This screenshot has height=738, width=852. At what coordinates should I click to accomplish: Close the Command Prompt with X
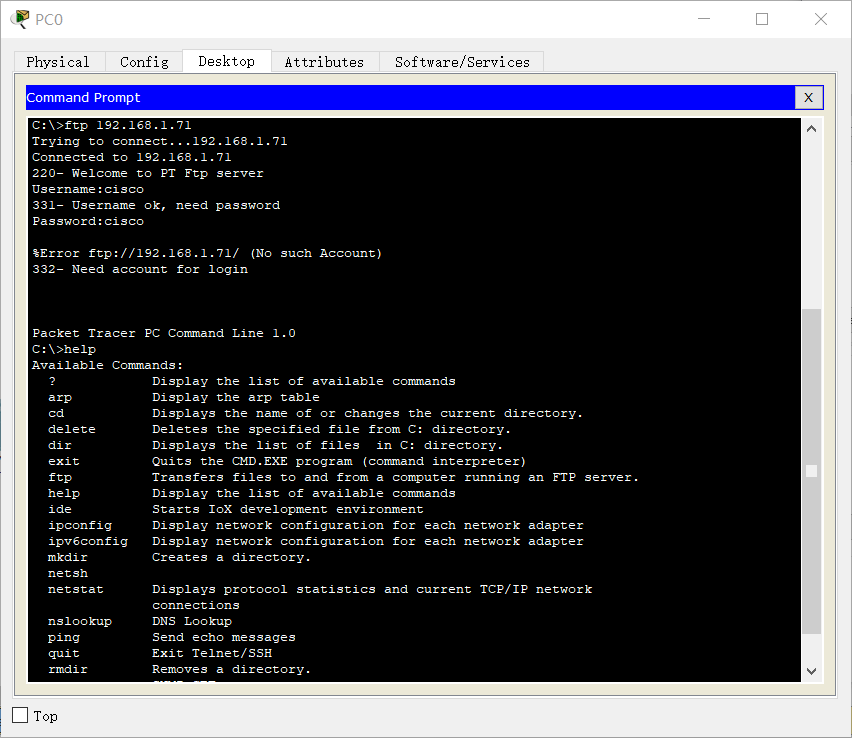(x=809, y=97)
